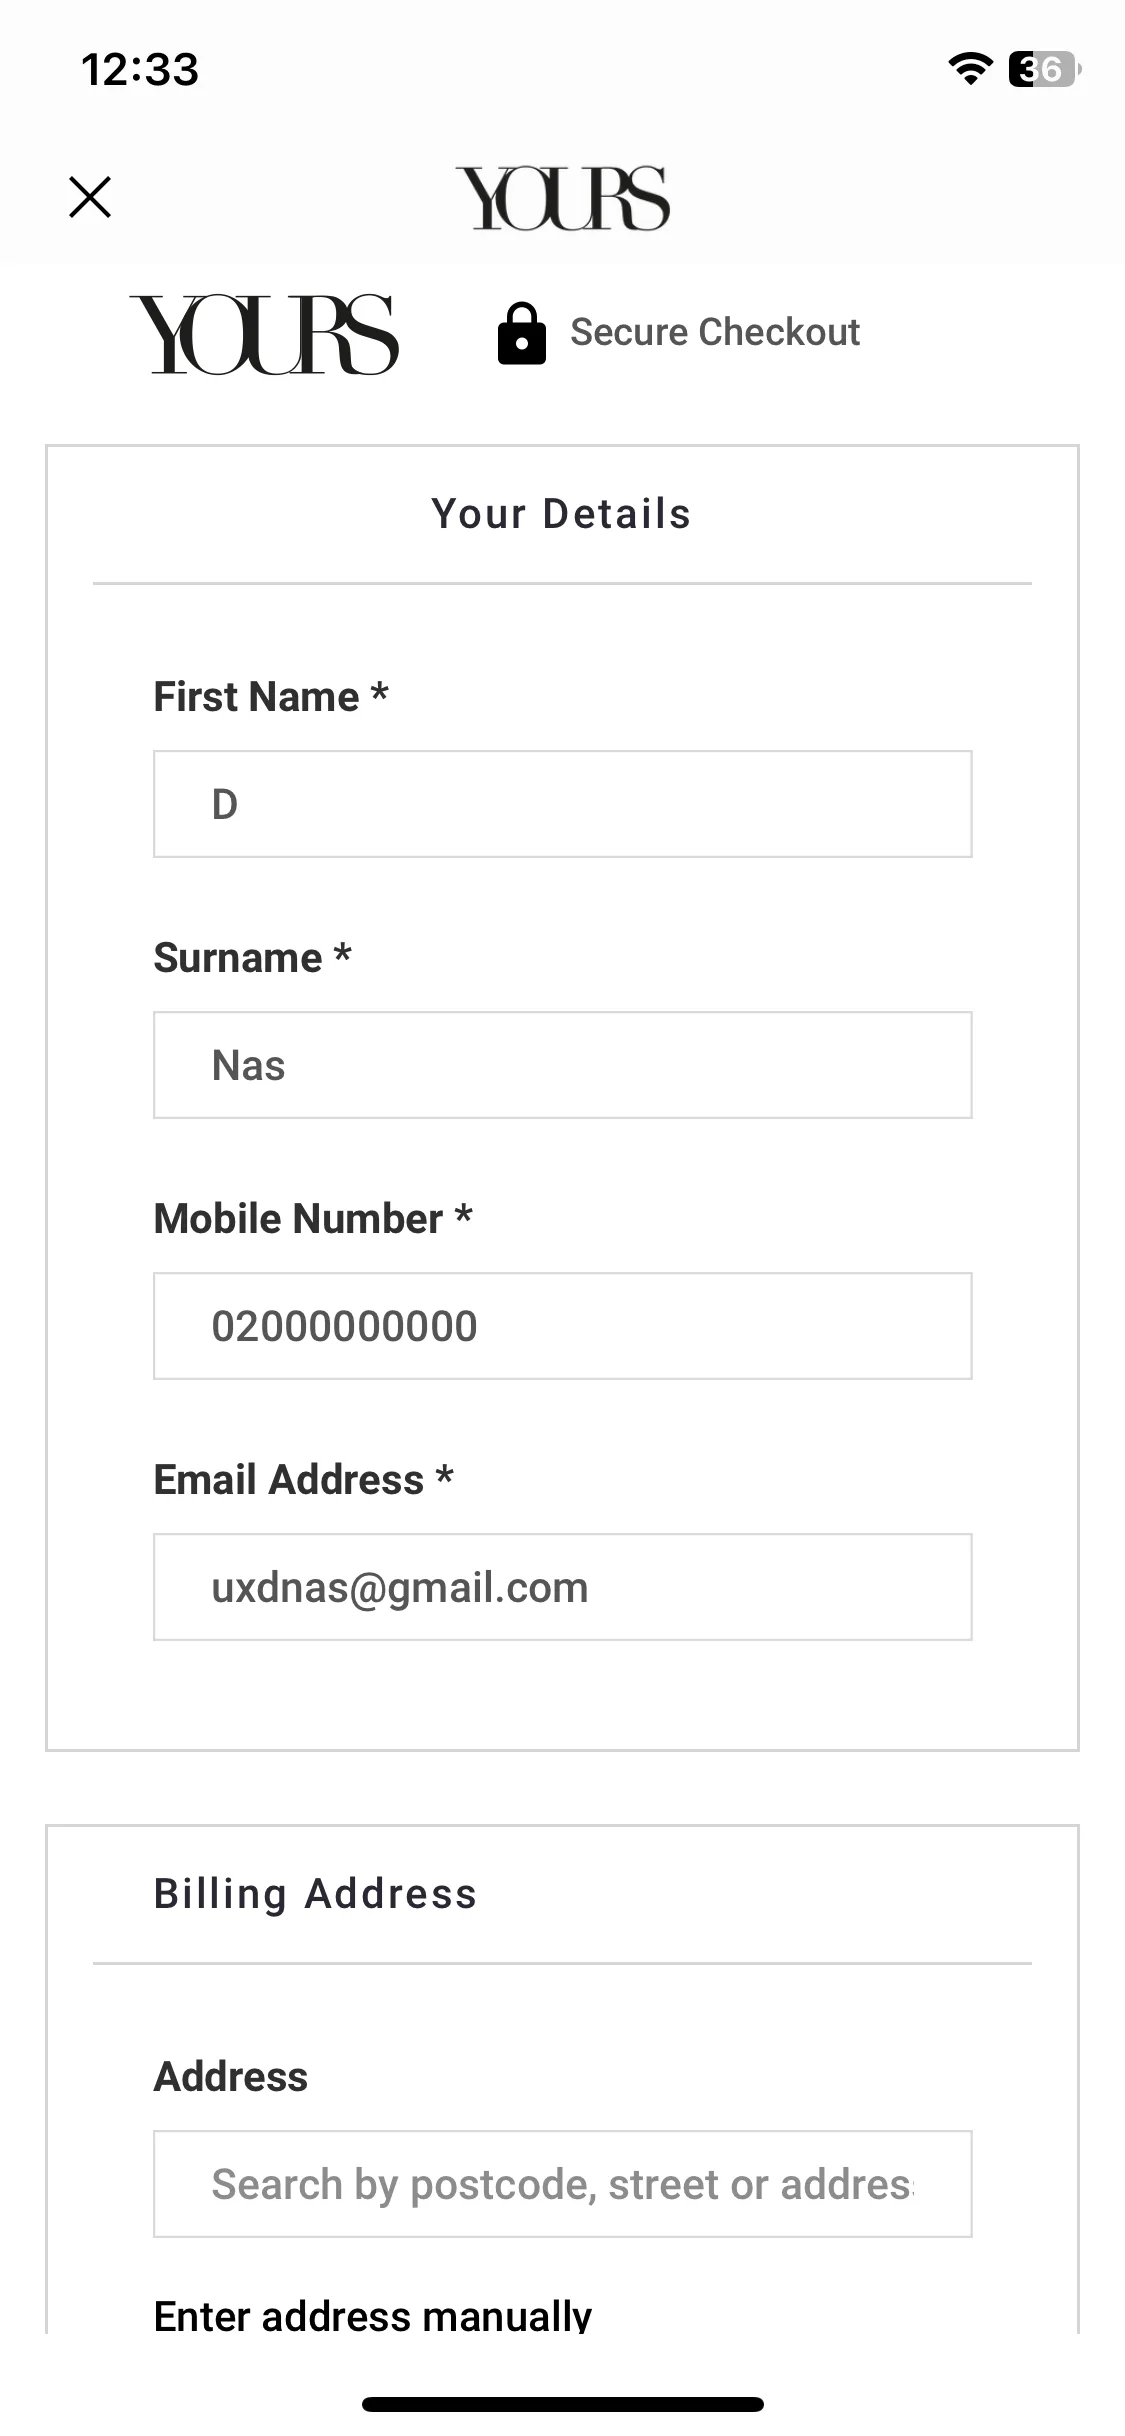This screenshot has width=1125, height=2436.
Task: Select the Mobile Number input field
Action: pyautogui.click(x=563, y=1326)
